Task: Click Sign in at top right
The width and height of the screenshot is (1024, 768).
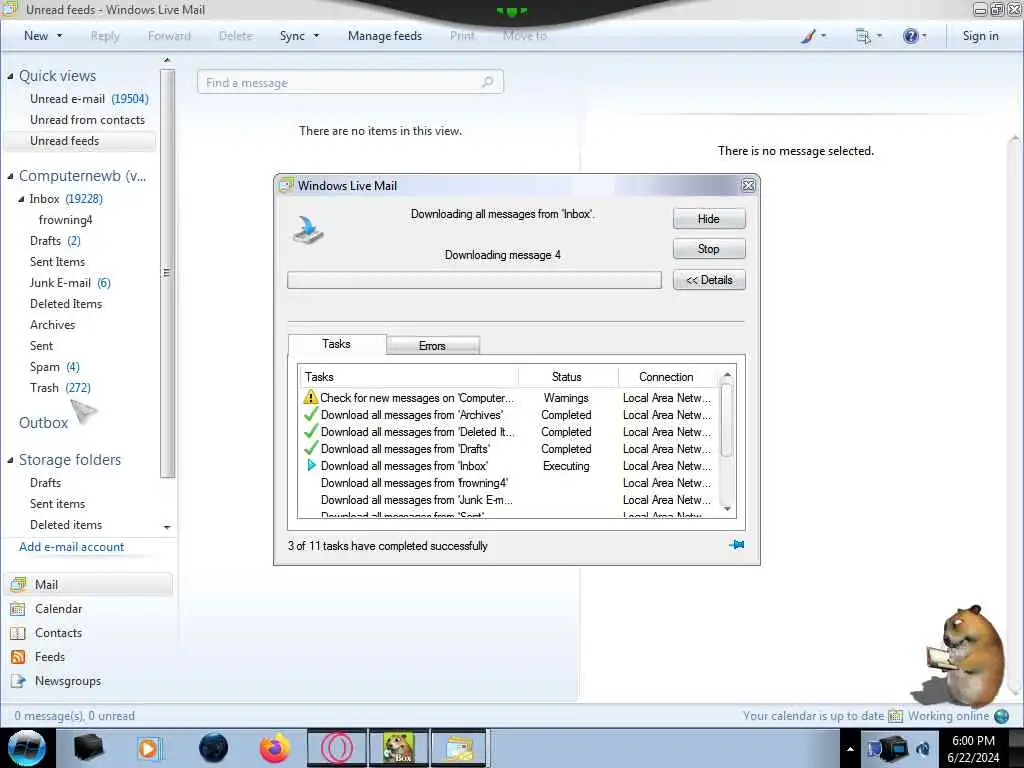Action: 980,36
